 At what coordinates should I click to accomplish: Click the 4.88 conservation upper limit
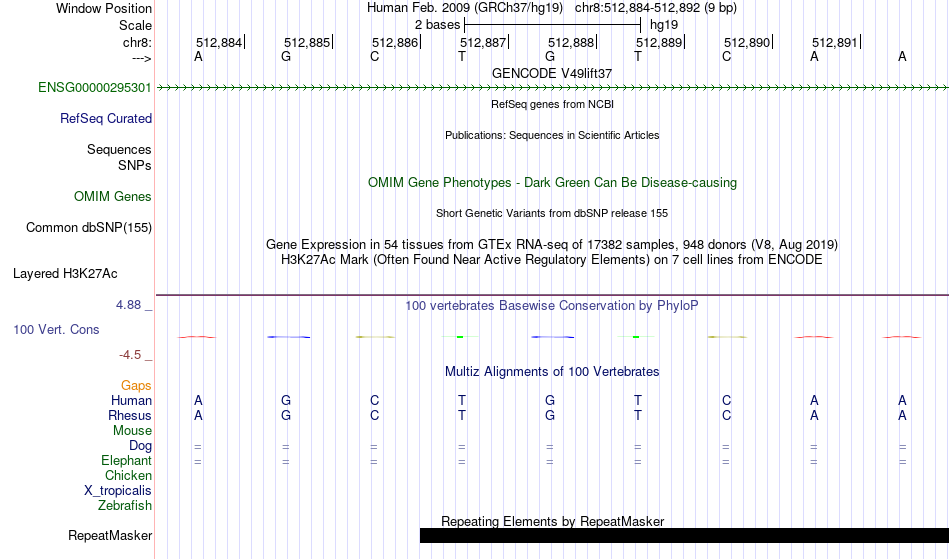pyautogui.click(x=129, y=305)
